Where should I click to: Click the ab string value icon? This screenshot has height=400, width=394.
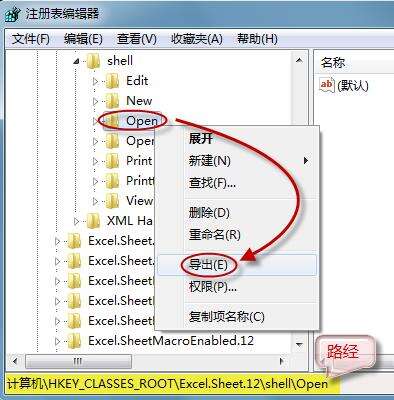pyautogui.click(x=326, y=85)
